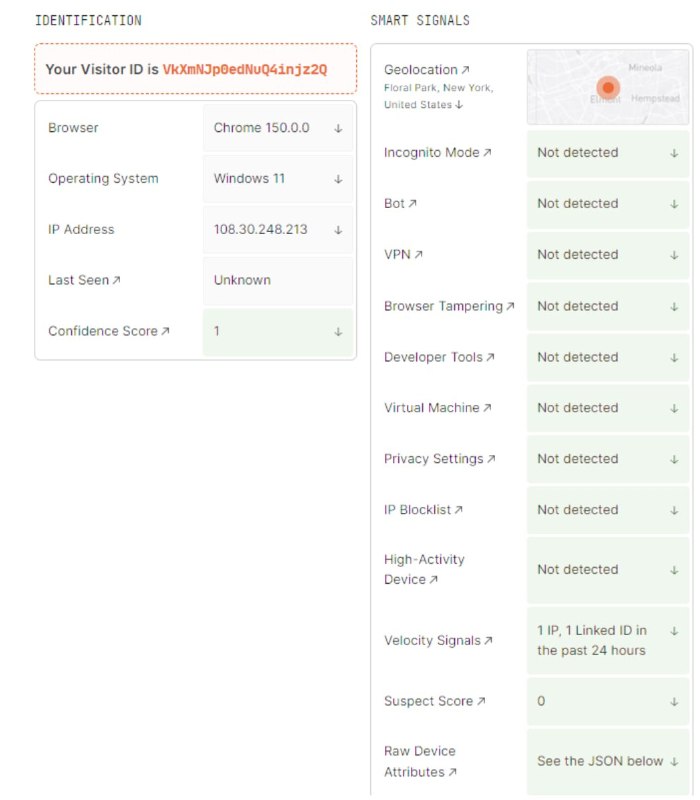Open the Developer Tools signal link
700x800 pixels.
(x=439, y=357)
